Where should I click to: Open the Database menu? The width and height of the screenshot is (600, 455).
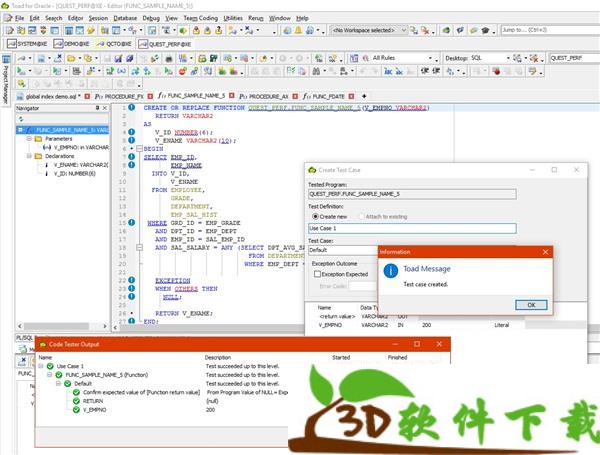pyautogui.click(x=125, y=18)
